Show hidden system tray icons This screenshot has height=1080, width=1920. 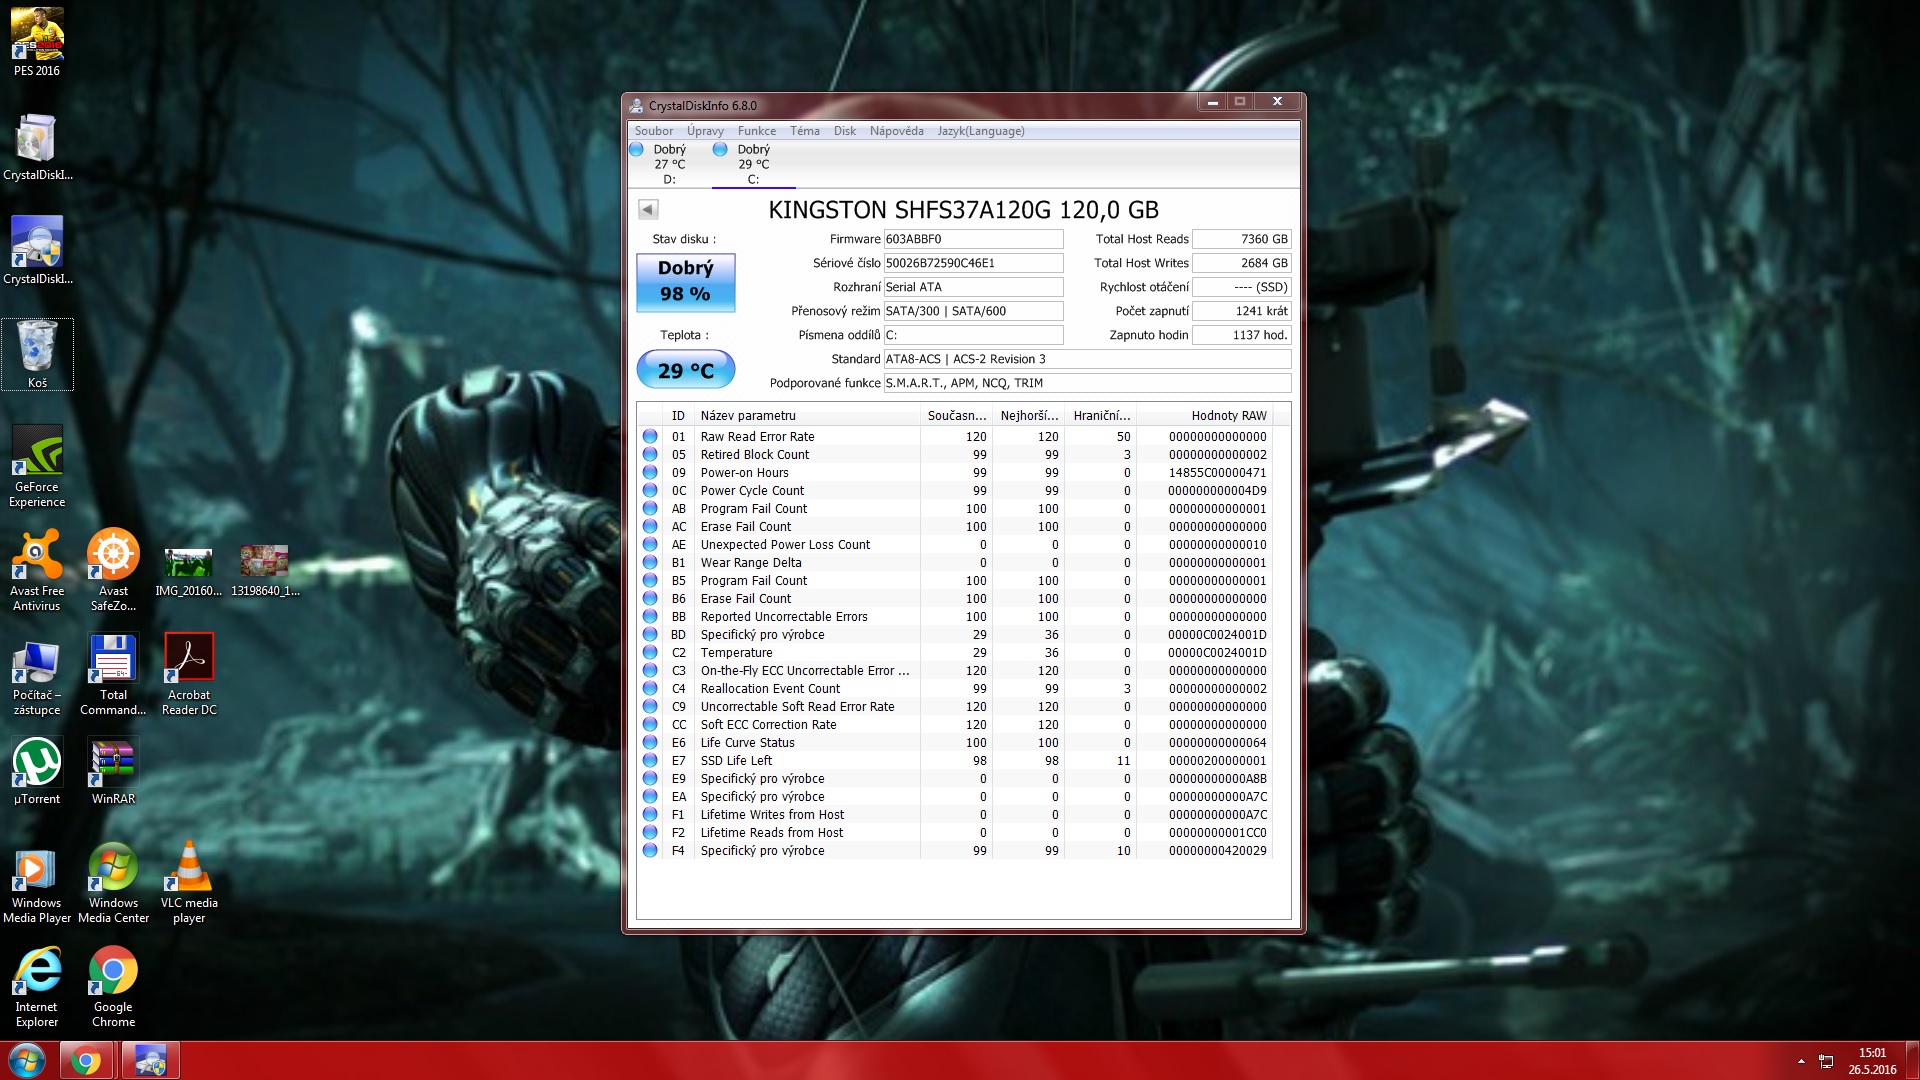pos(1801,1061)
